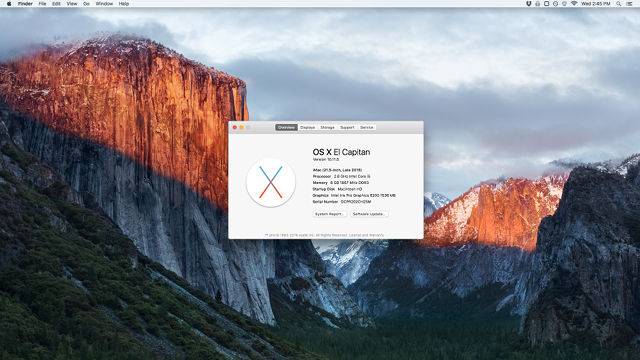Open the Go menu

[x=87, y=4]
